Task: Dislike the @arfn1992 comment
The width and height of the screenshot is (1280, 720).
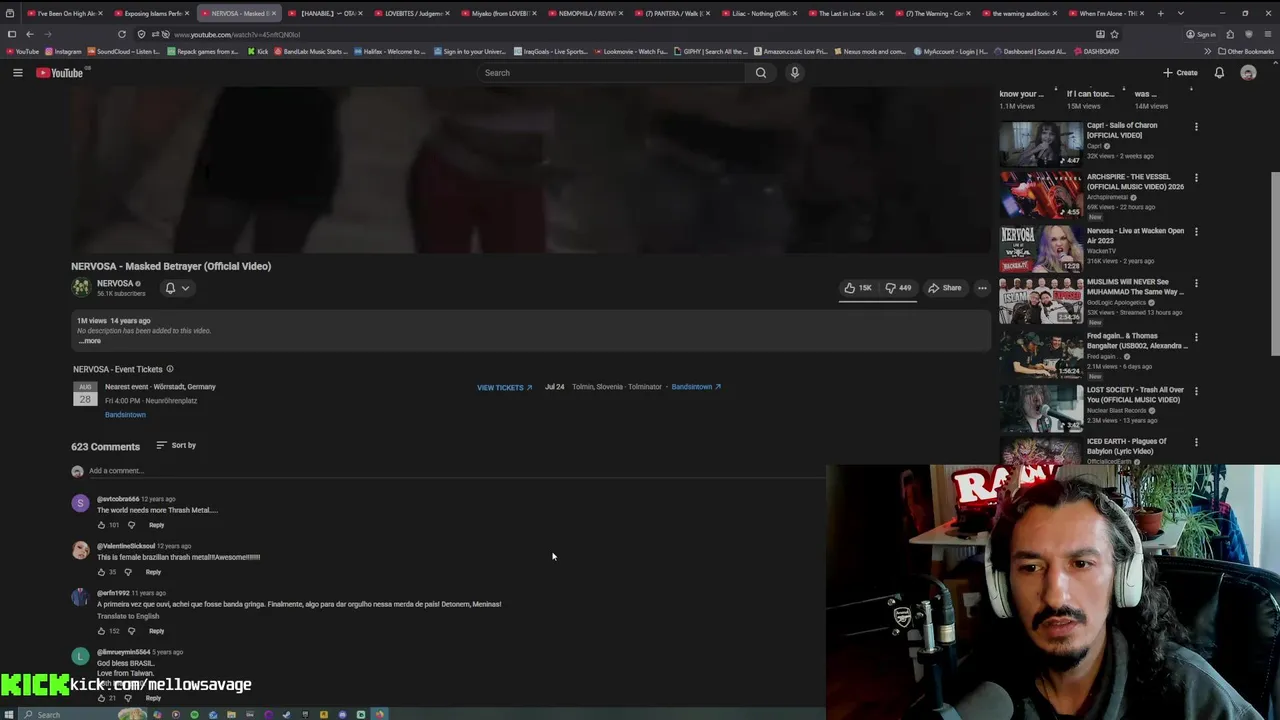Action: click(x=131, y=631)
